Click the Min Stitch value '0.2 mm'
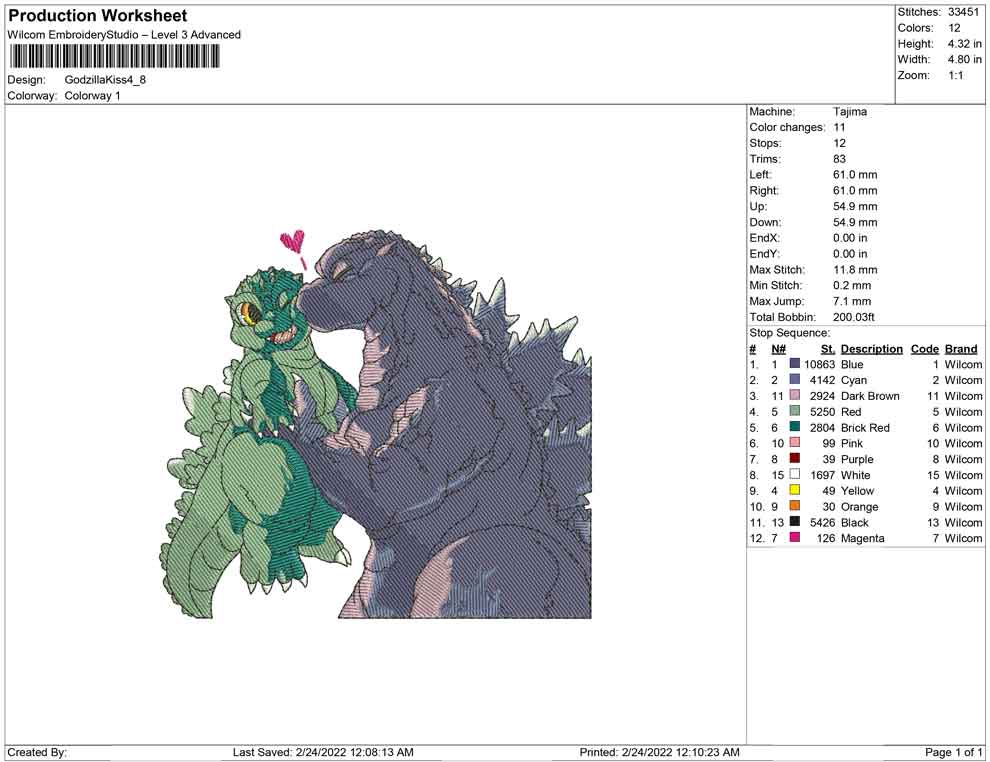 852,285
